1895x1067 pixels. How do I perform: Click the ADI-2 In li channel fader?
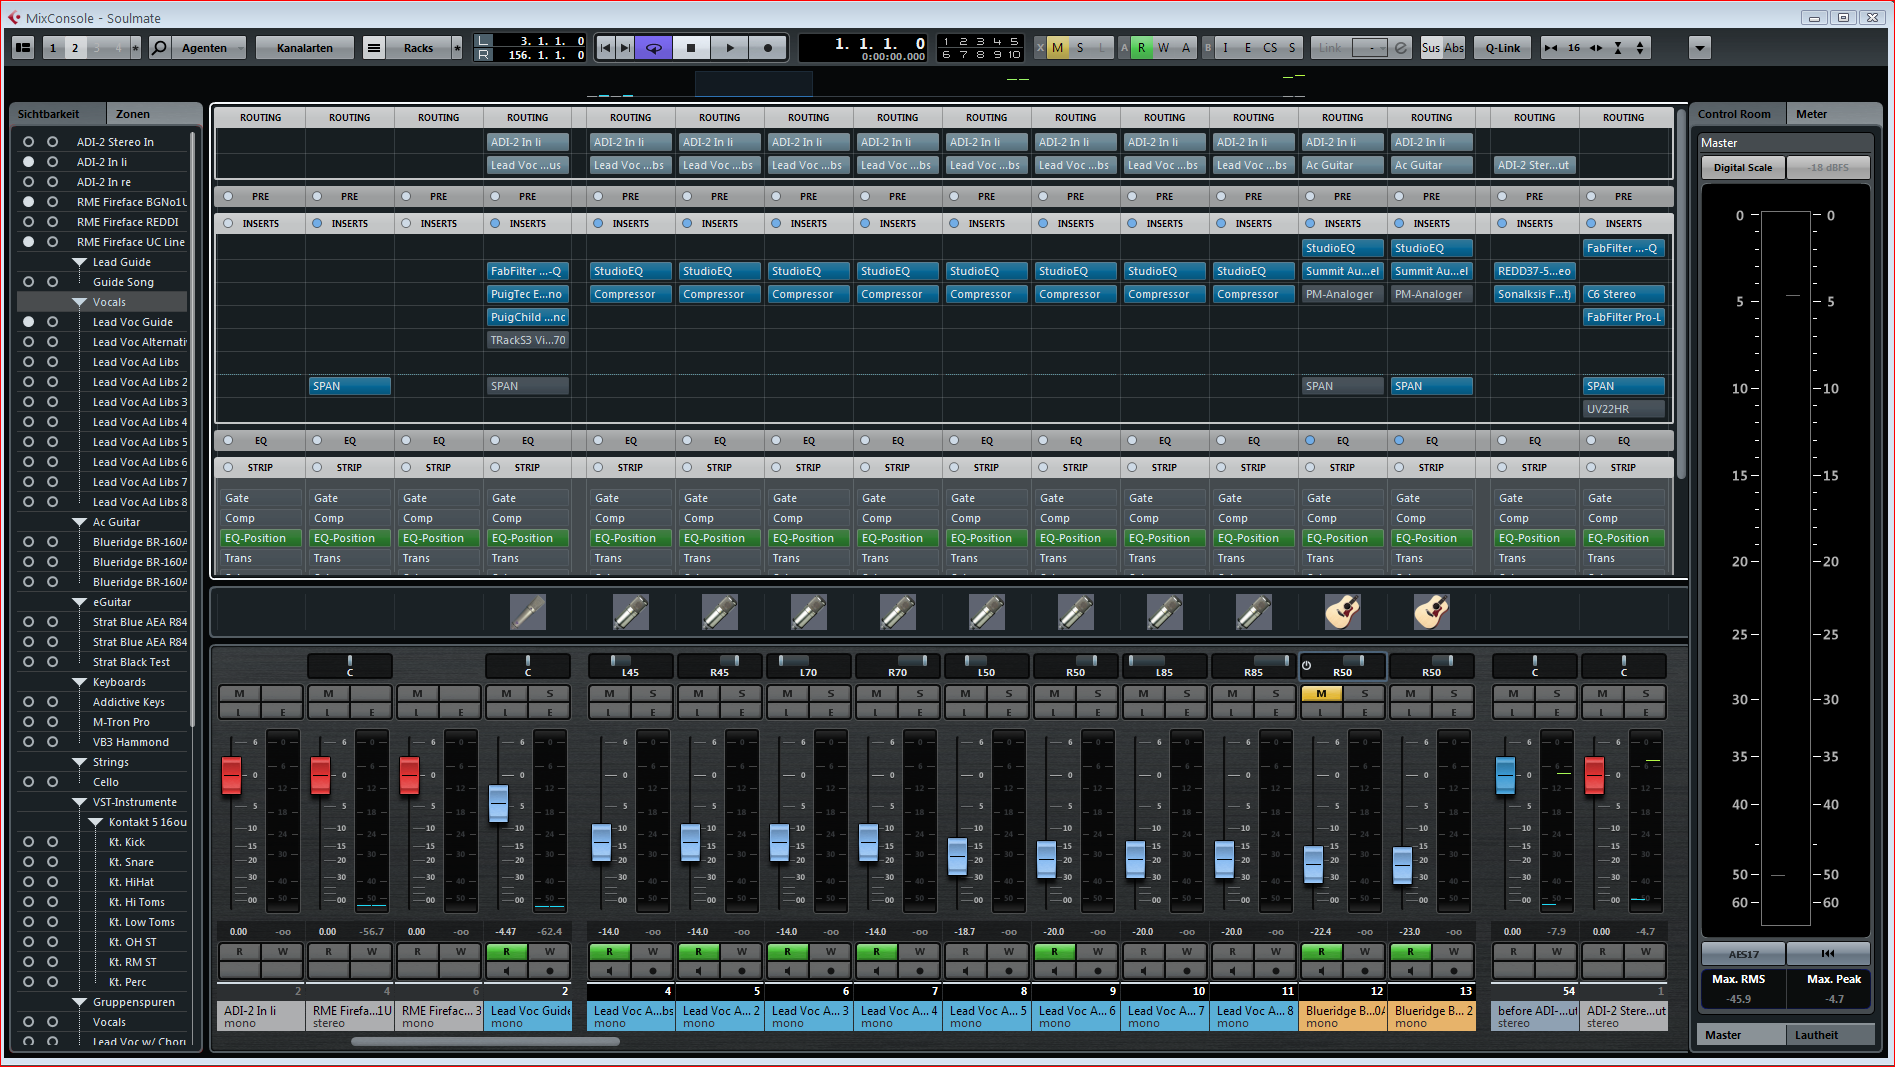click(231, 776)
